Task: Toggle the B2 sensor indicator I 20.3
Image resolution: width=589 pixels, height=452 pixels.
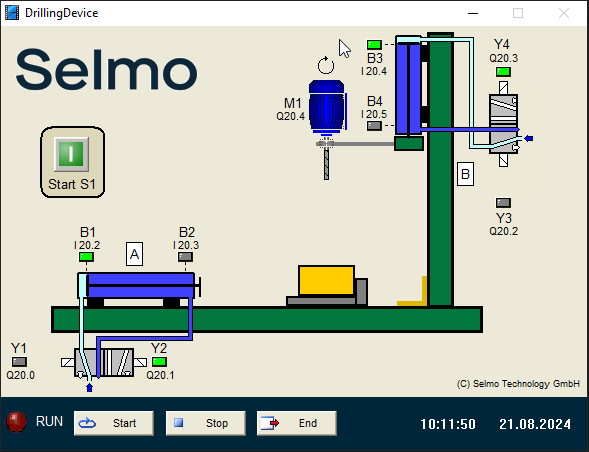Action: [185, 257]
